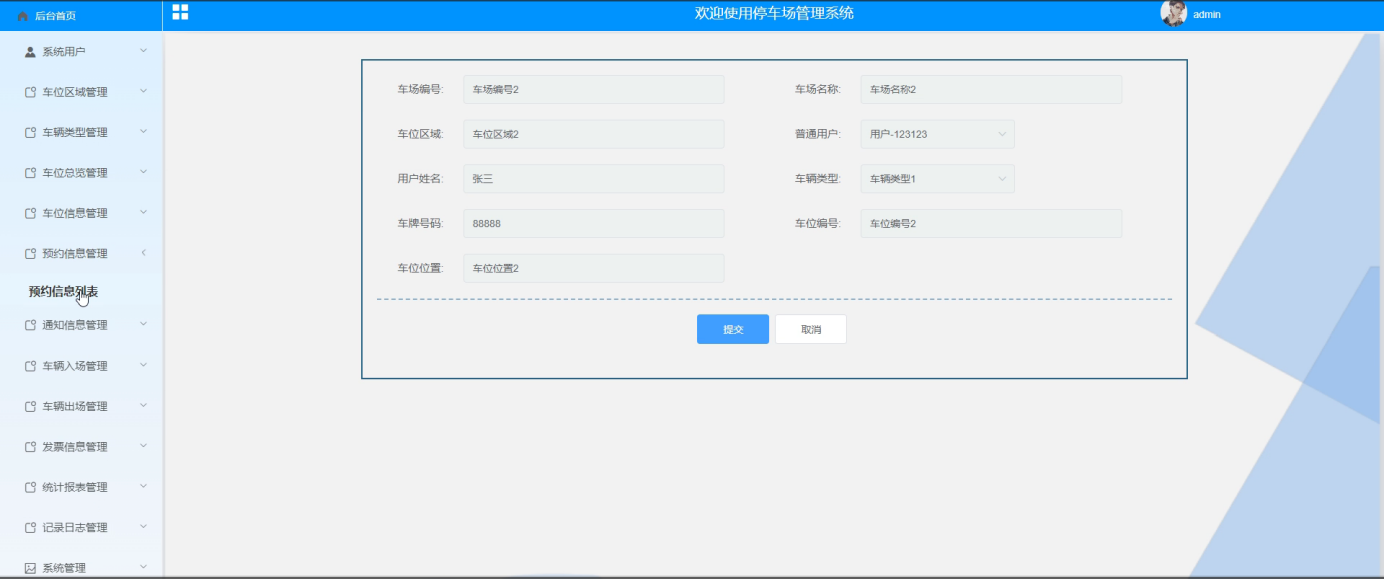Focus the 用户姓名 input field
The height and width of the screenshot is (579, 1384).
[594, 179]
